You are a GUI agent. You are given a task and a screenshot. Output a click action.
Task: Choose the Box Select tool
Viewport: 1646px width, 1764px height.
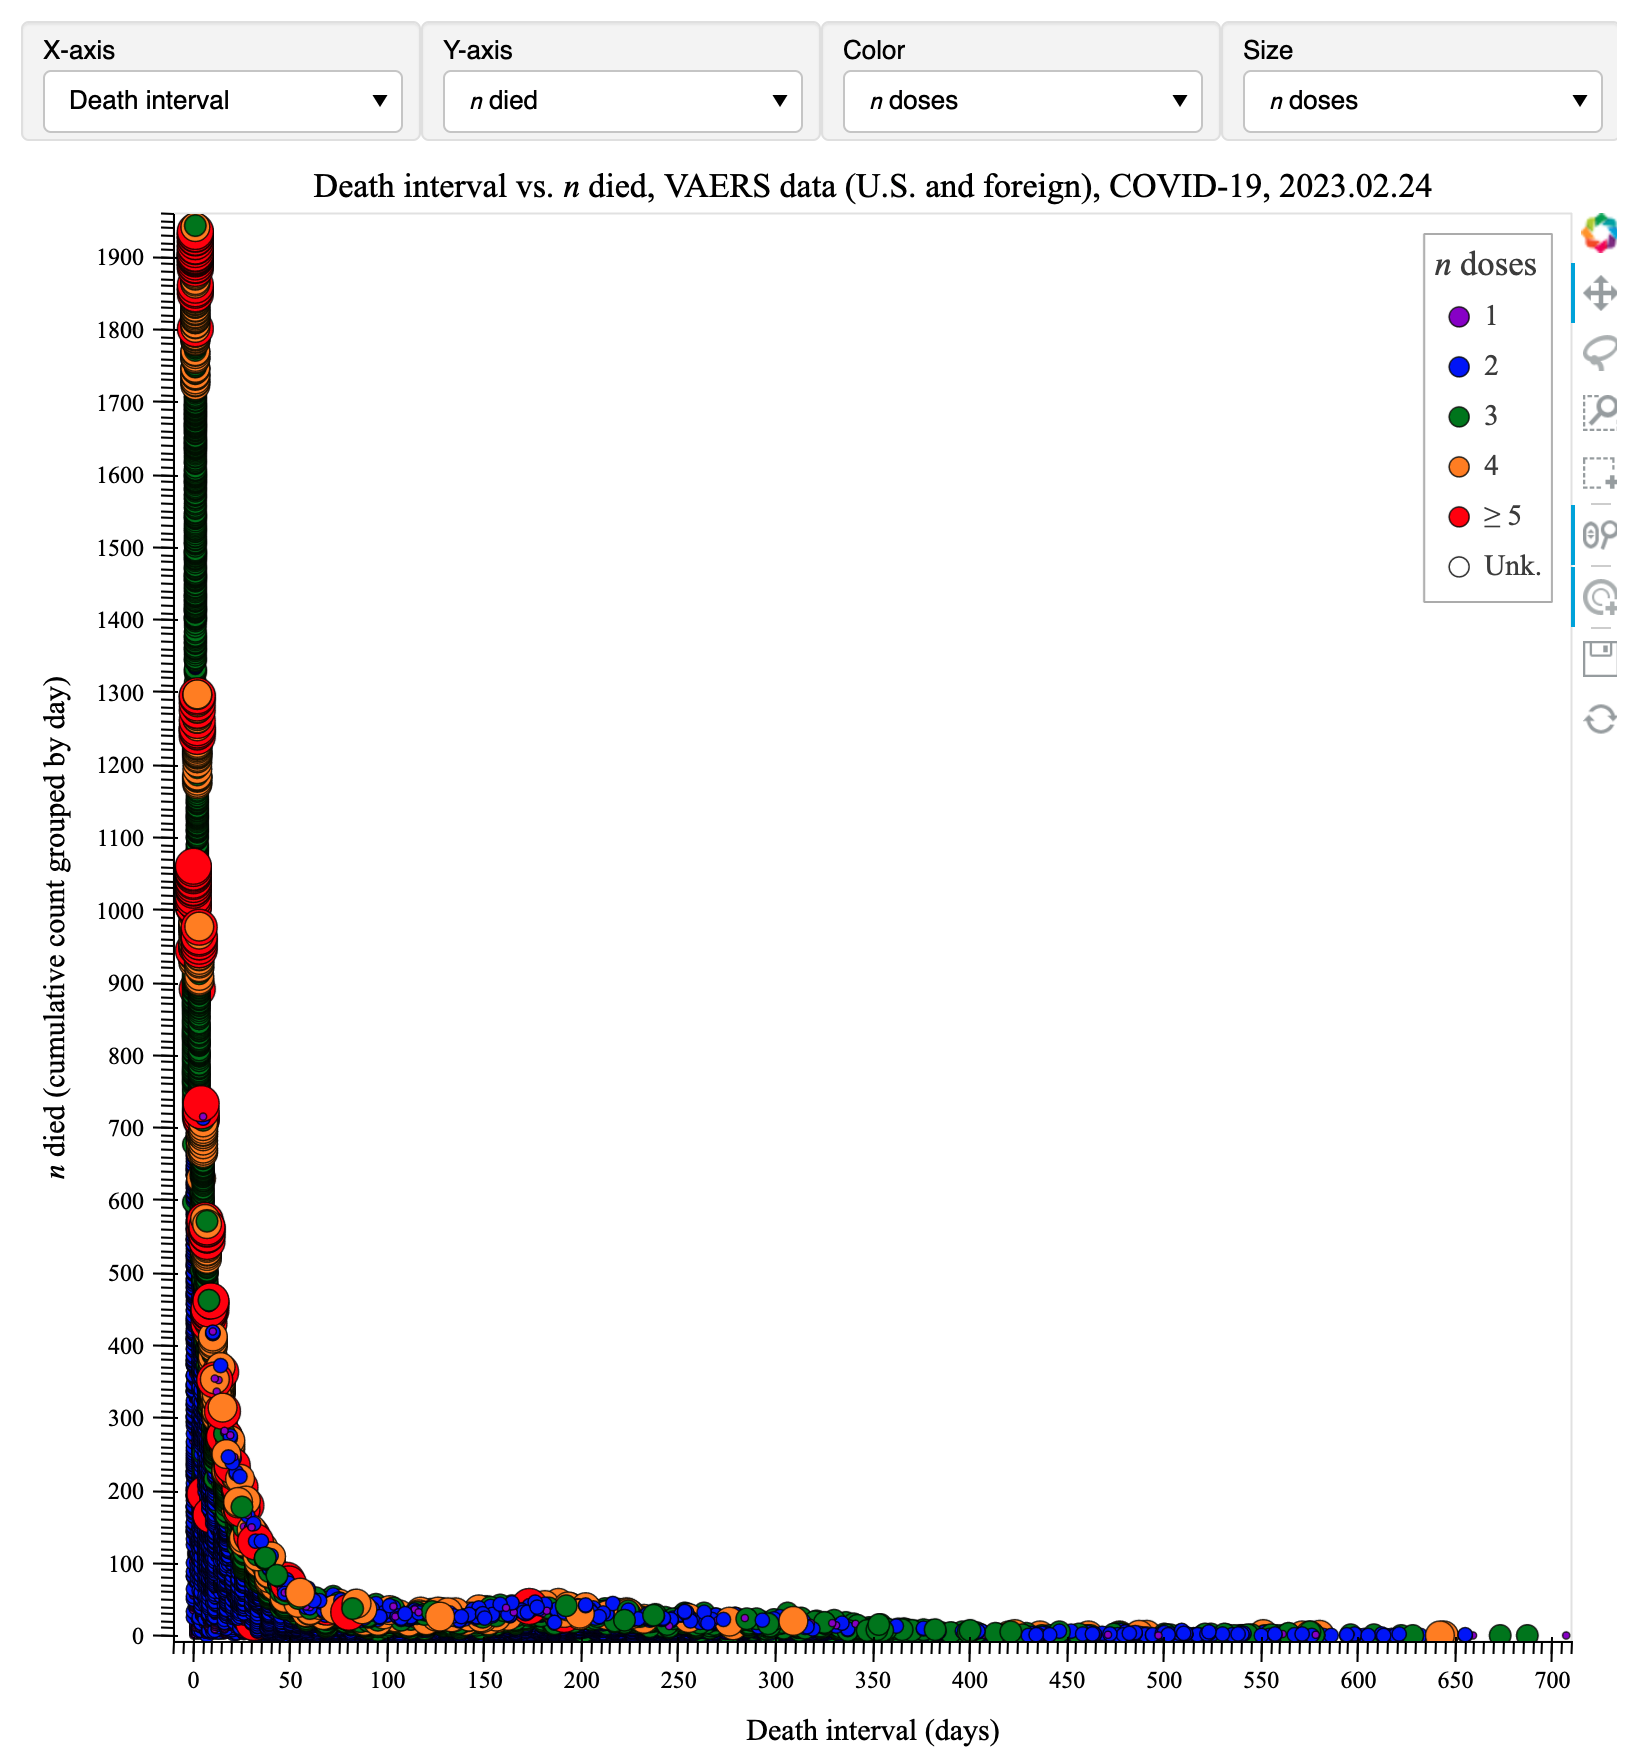pos(1599,472)
